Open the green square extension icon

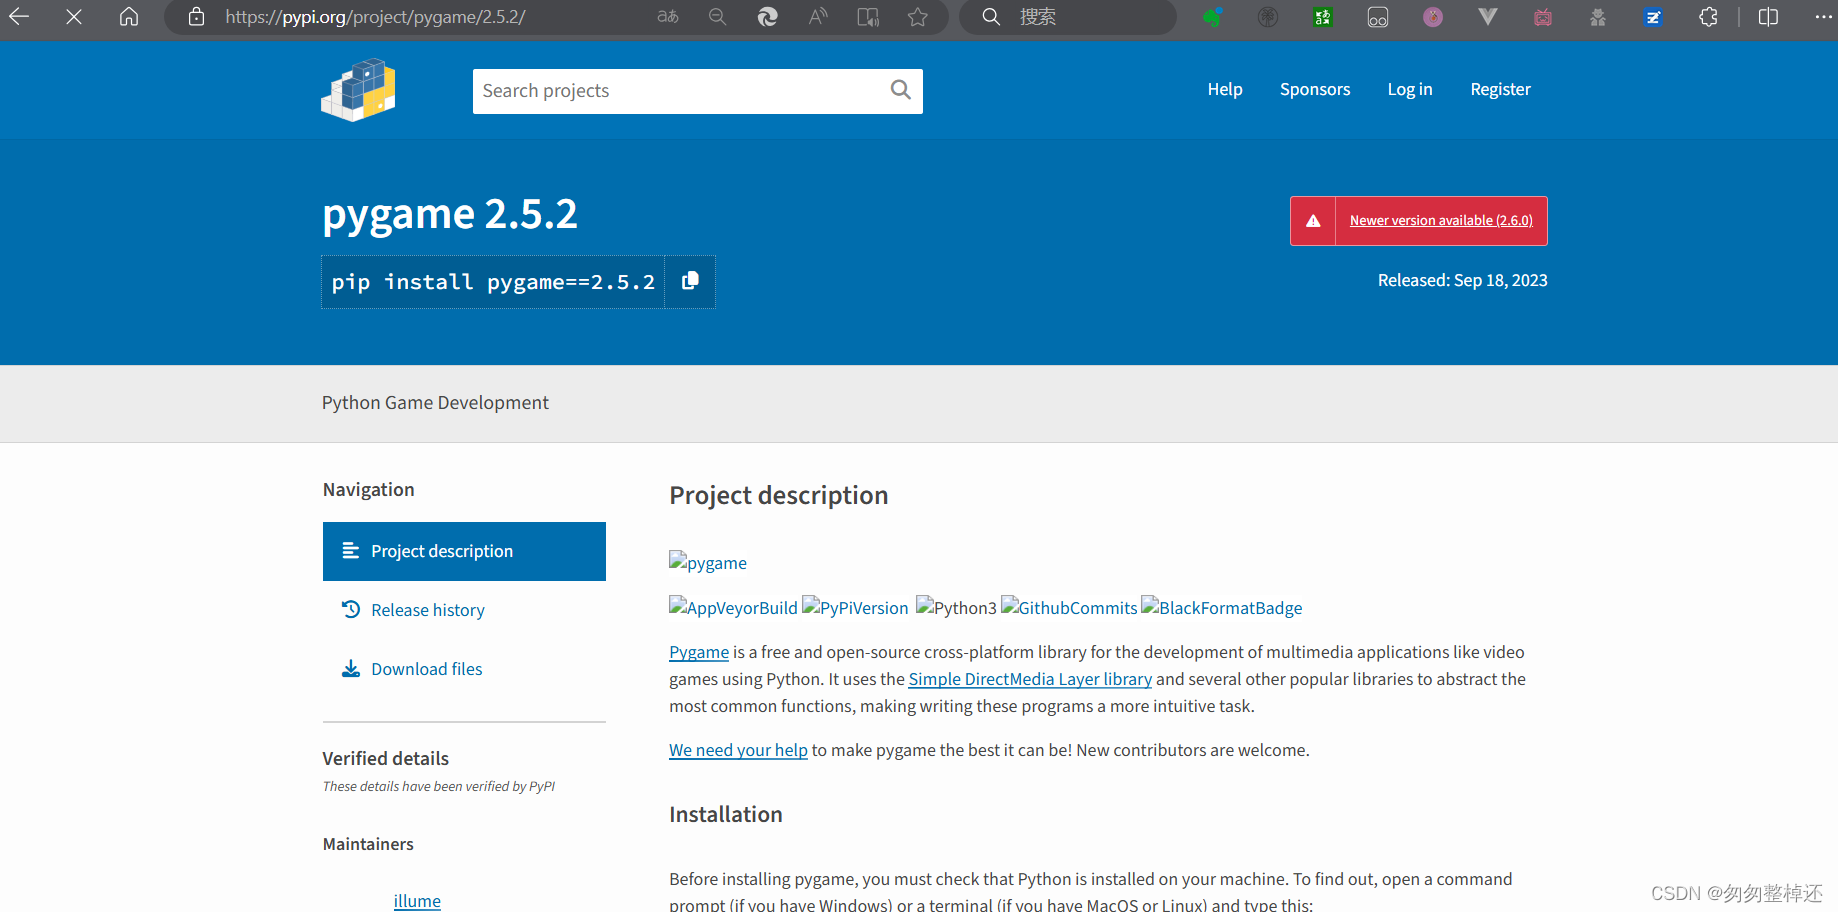click(1323, 17)
